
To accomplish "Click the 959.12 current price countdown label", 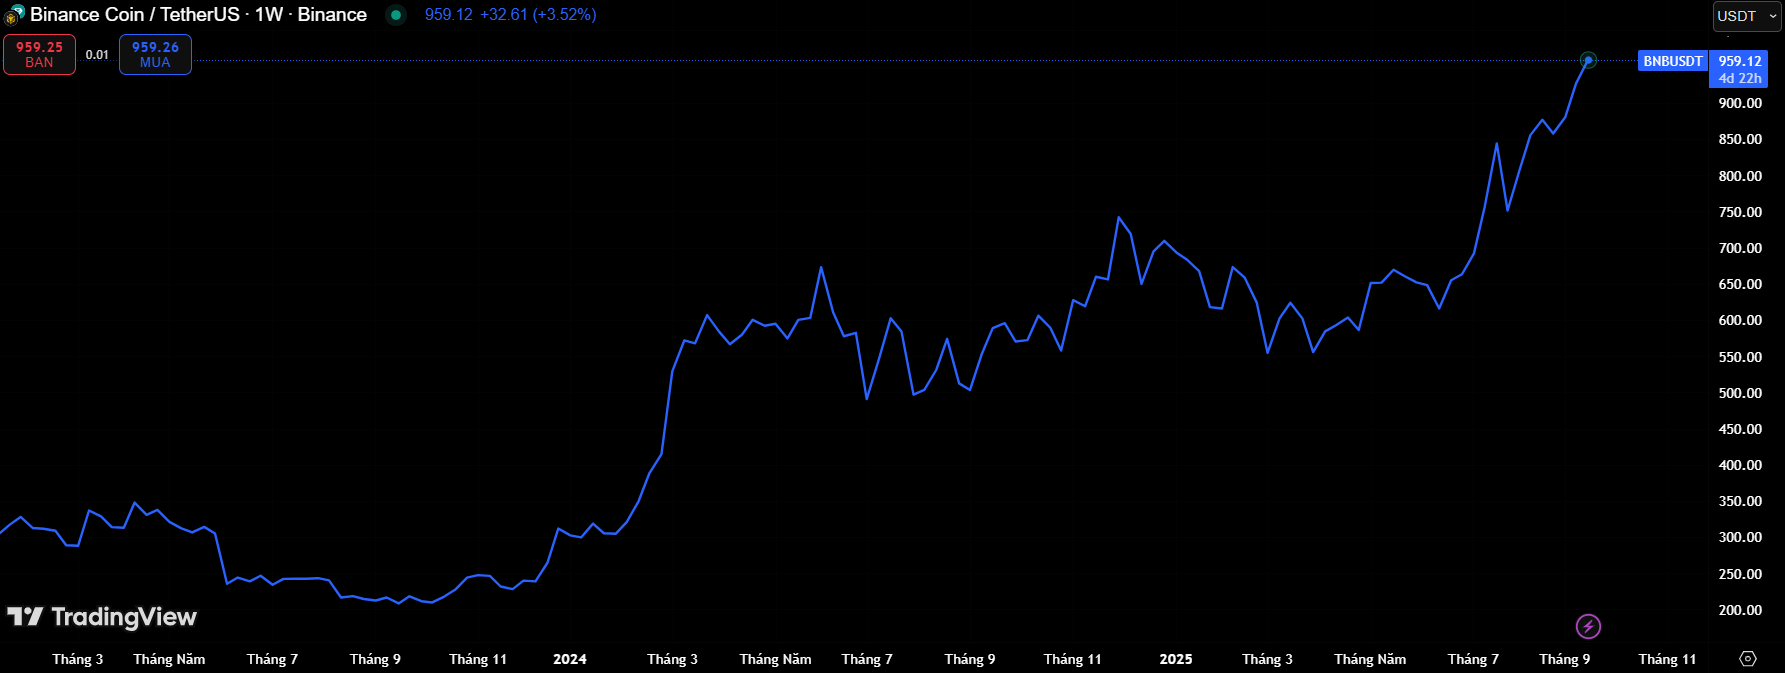I will pos(1739,69).
